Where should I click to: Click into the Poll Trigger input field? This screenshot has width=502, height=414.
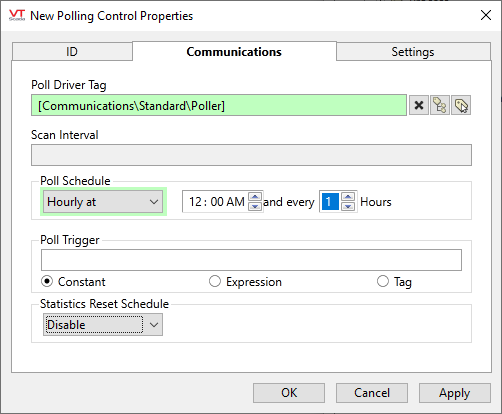251,260
